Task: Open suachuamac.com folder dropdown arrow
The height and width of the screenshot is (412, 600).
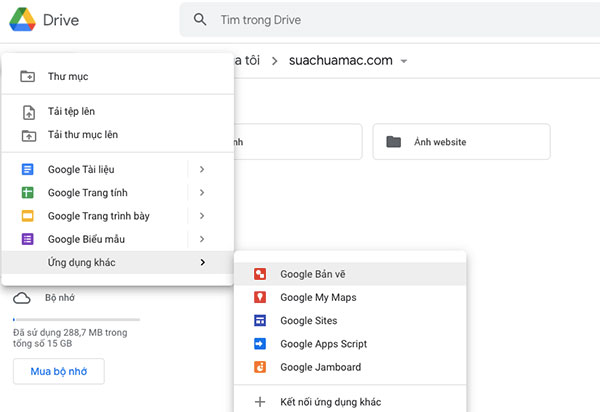Action: coord(404,61)
